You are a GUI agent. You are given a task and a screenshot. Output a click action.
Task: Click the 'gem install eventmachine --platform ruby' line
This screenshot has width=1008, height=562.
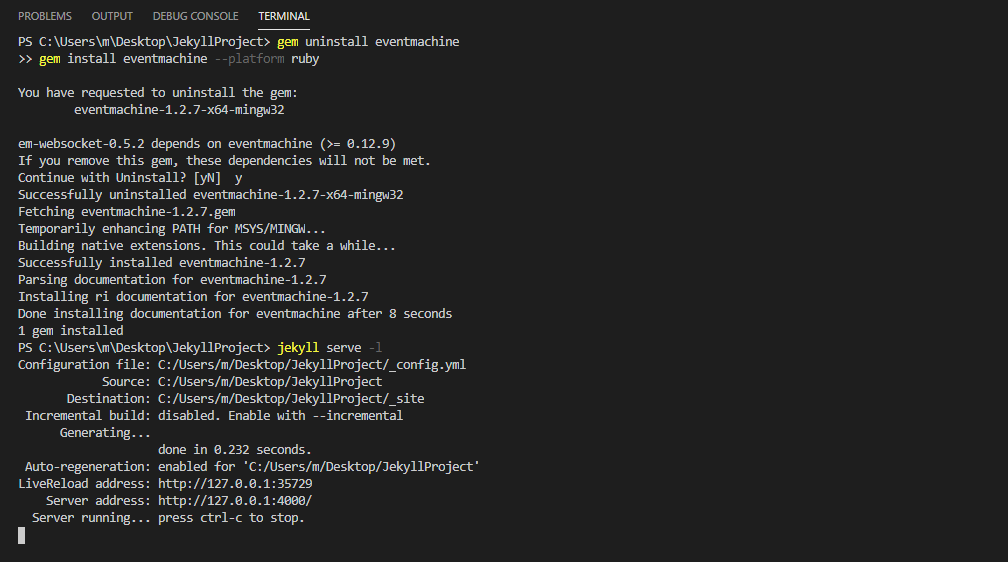click(179, 59)
